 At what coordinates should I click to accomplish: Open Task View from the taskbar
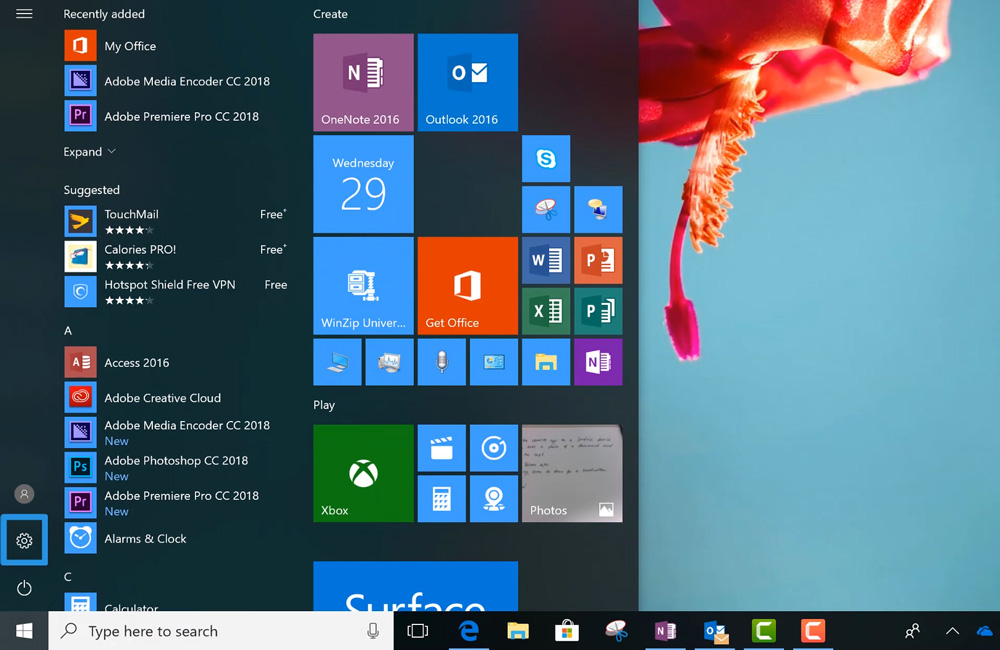point(418,631)
